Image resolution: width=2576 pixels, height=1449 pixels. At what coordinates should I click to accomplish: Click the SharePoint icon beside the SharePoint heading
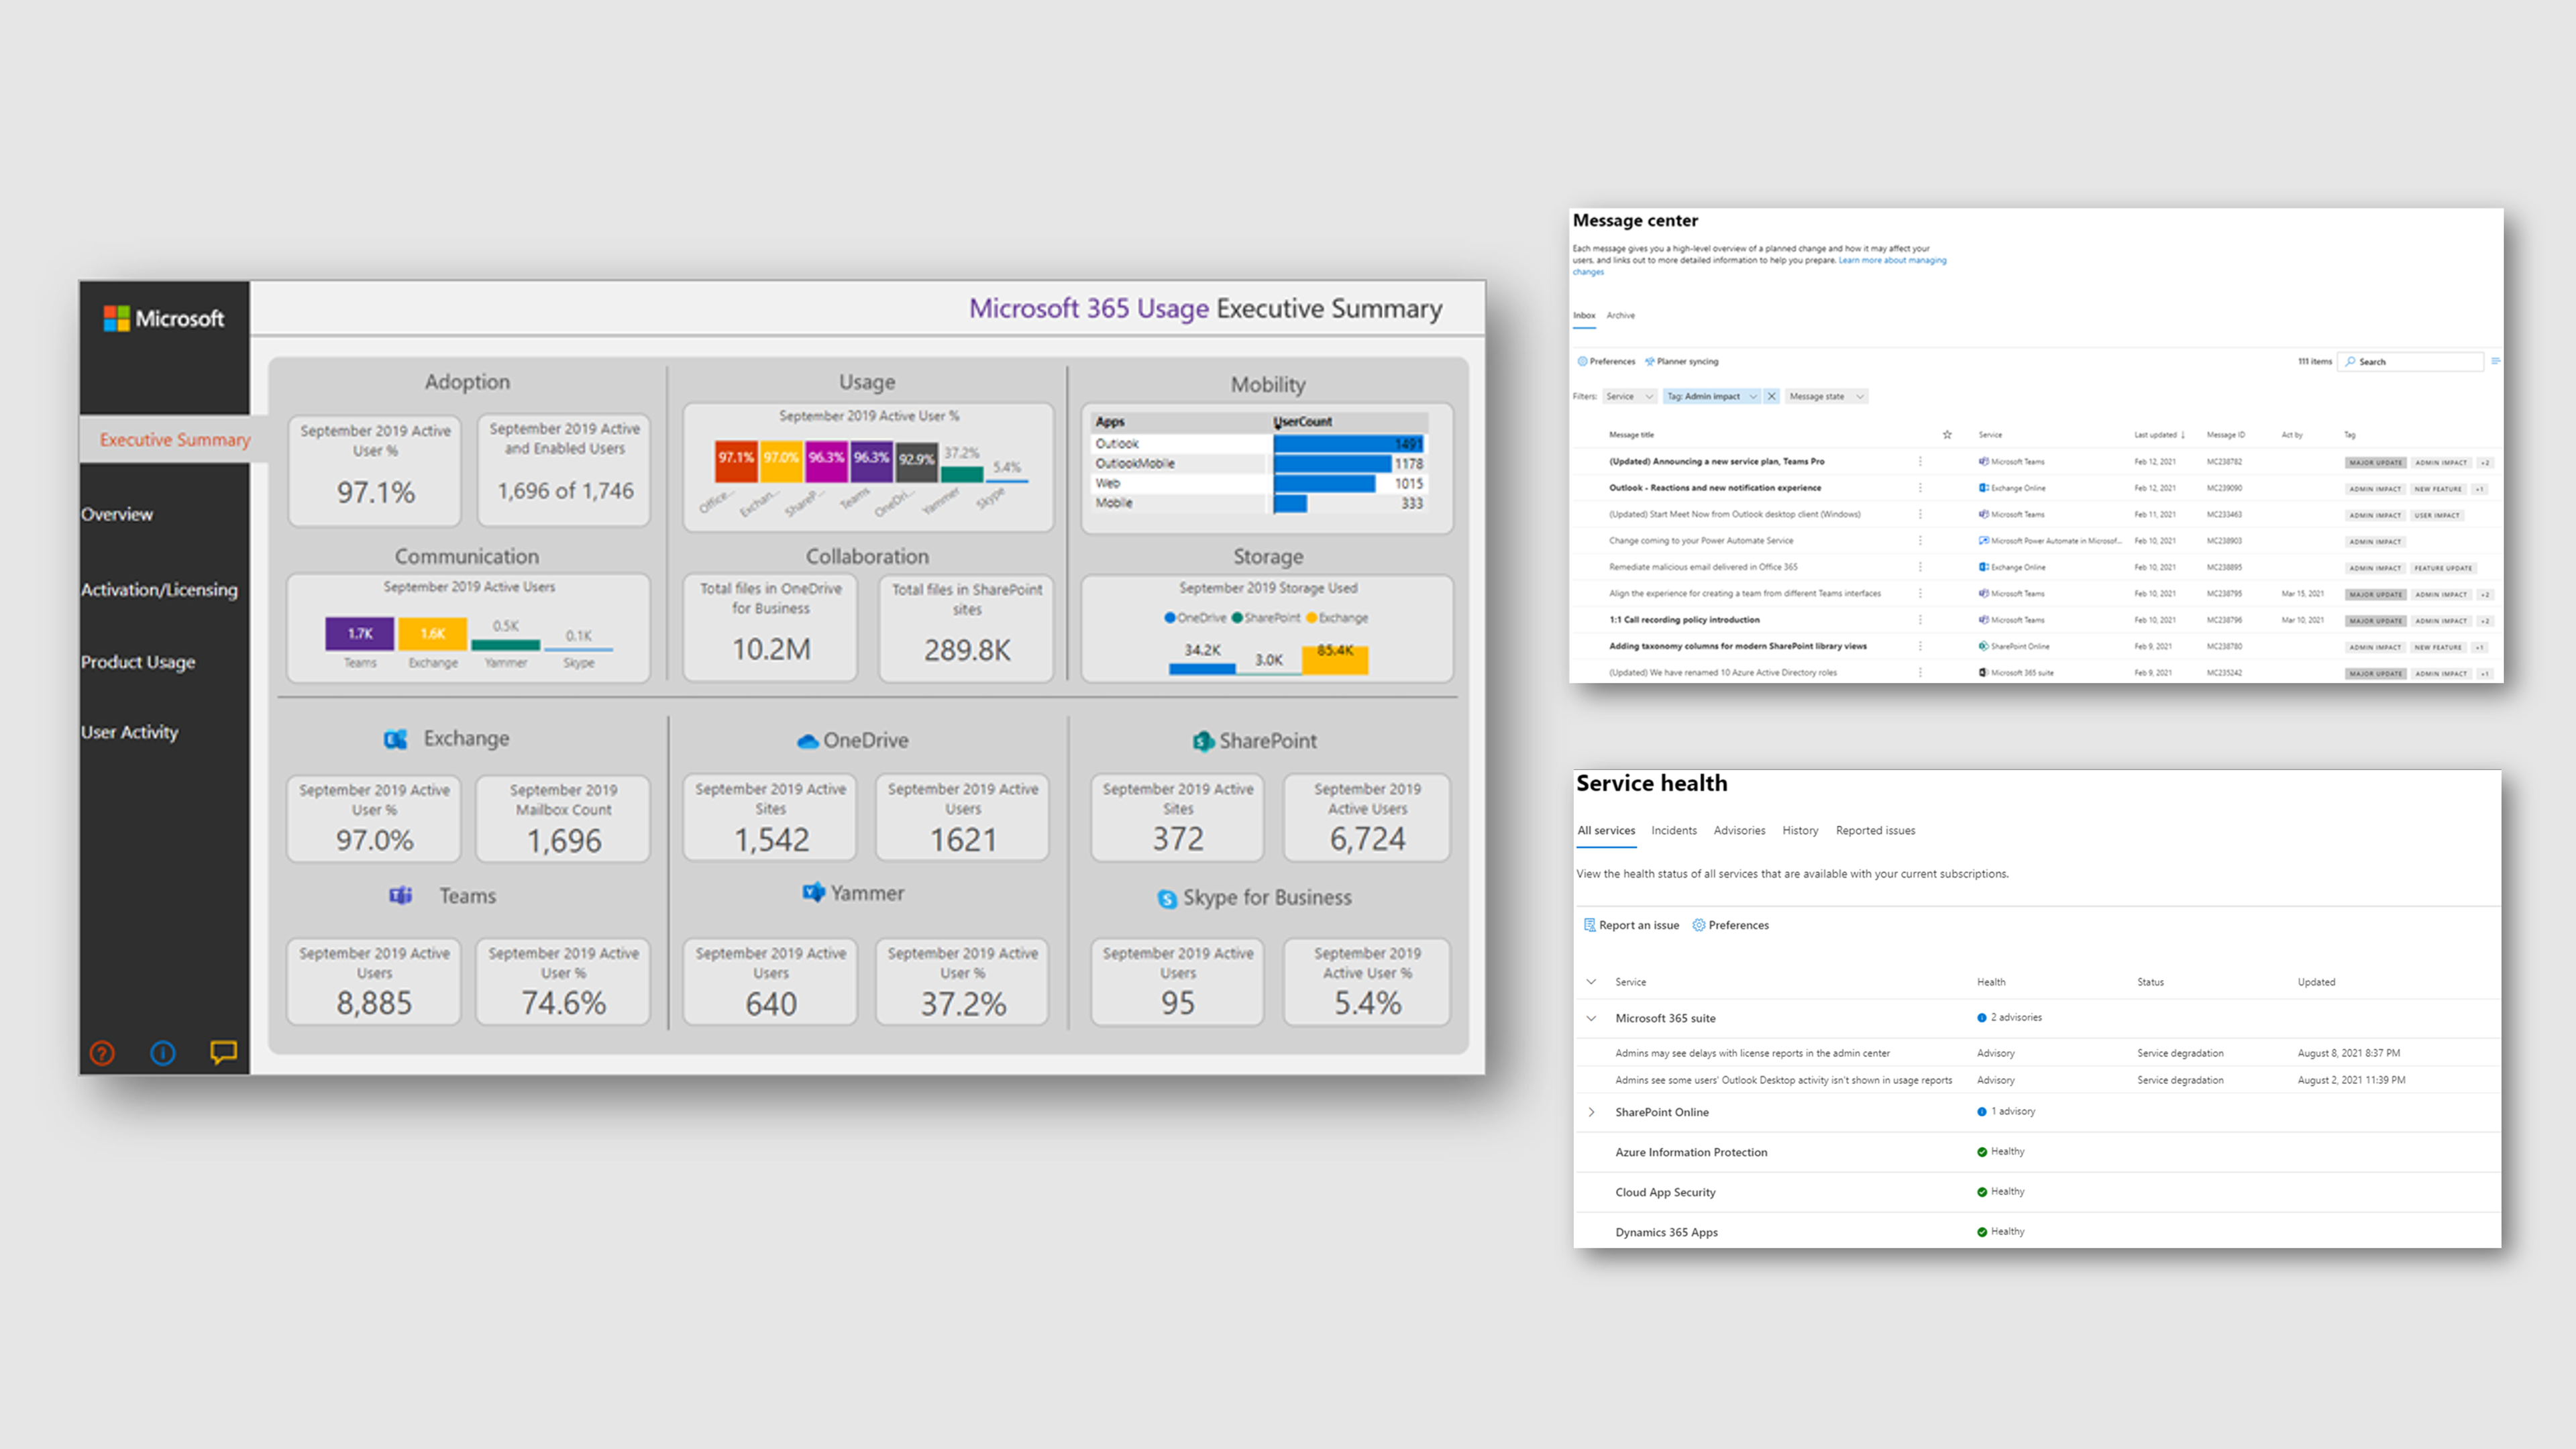click(1203, 741)
